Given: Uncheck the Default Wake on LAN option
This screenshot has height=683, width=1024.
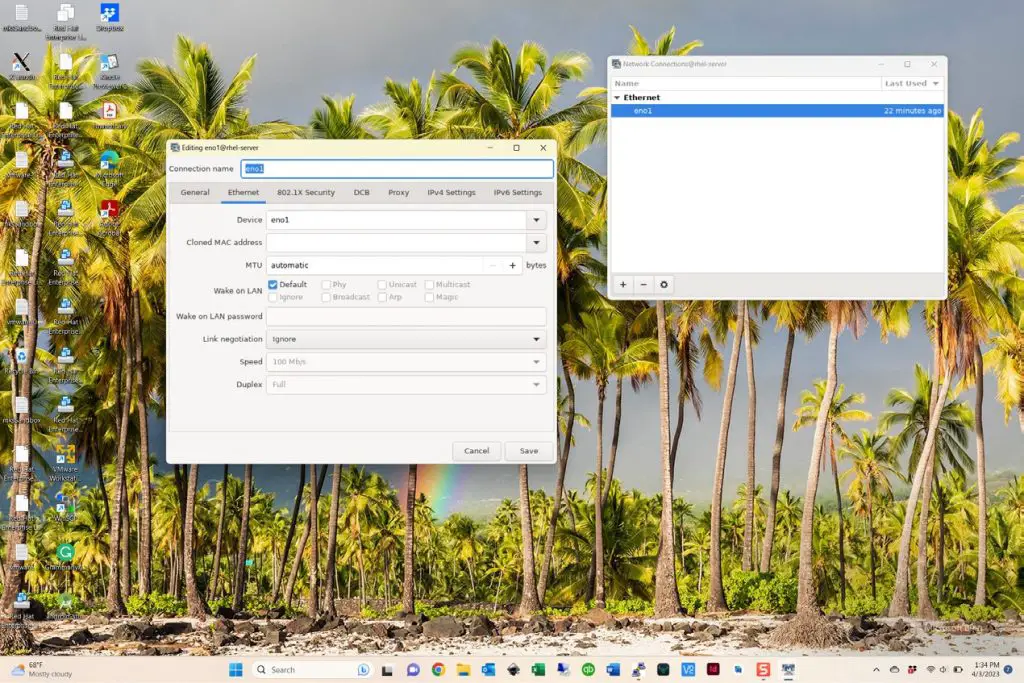Looking at the screenshot, I should 273,284.
